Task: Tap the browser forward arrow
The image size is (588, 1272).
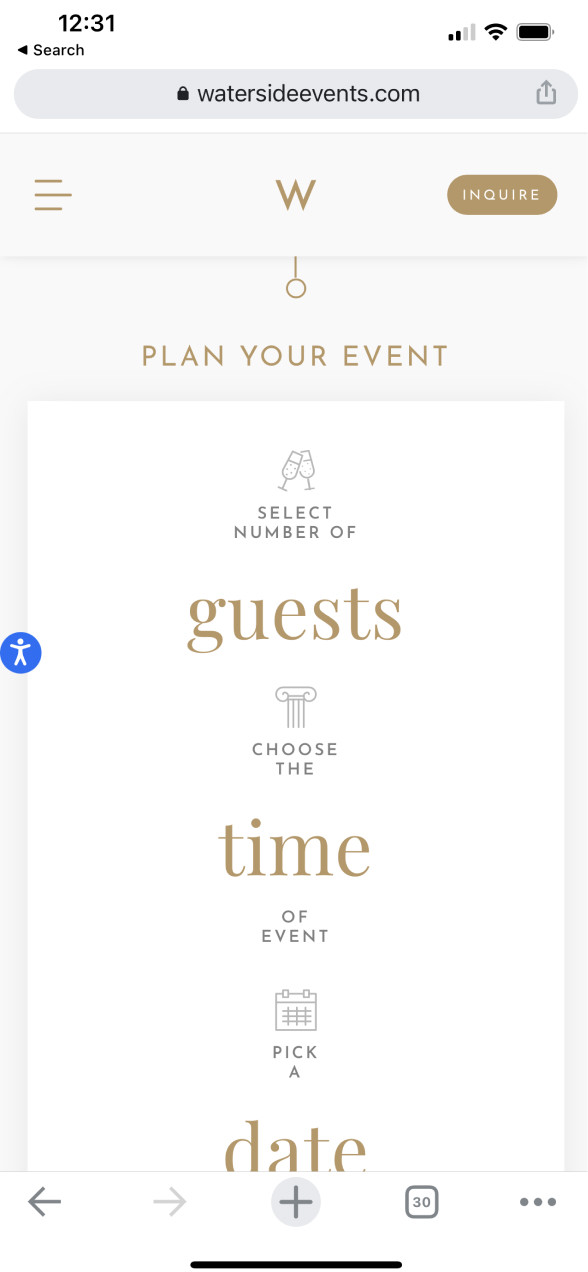Action: coord(170,1202)
